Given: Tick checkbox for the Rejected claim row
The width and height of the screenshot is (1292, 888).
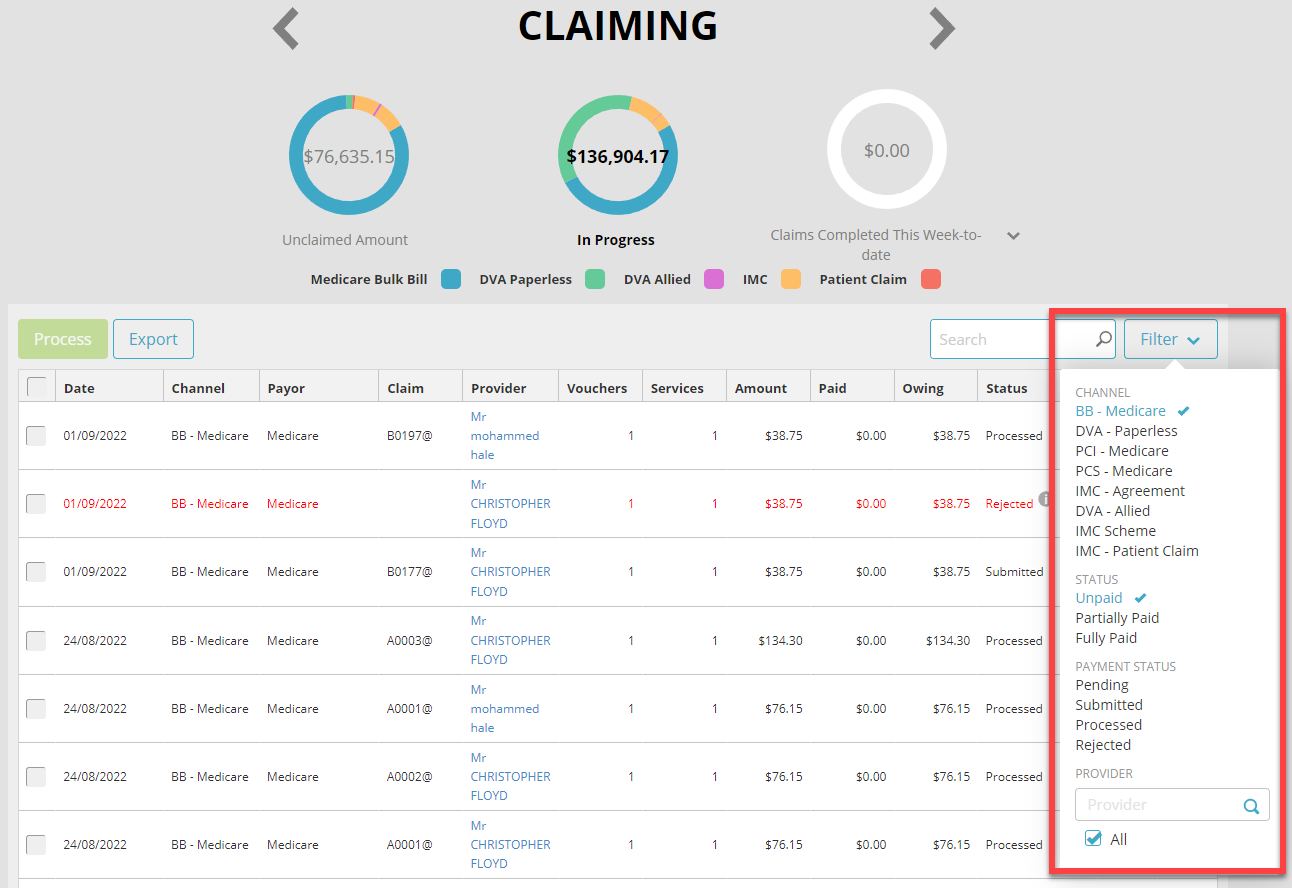Looking at the screenshot, I should (36, 504).
